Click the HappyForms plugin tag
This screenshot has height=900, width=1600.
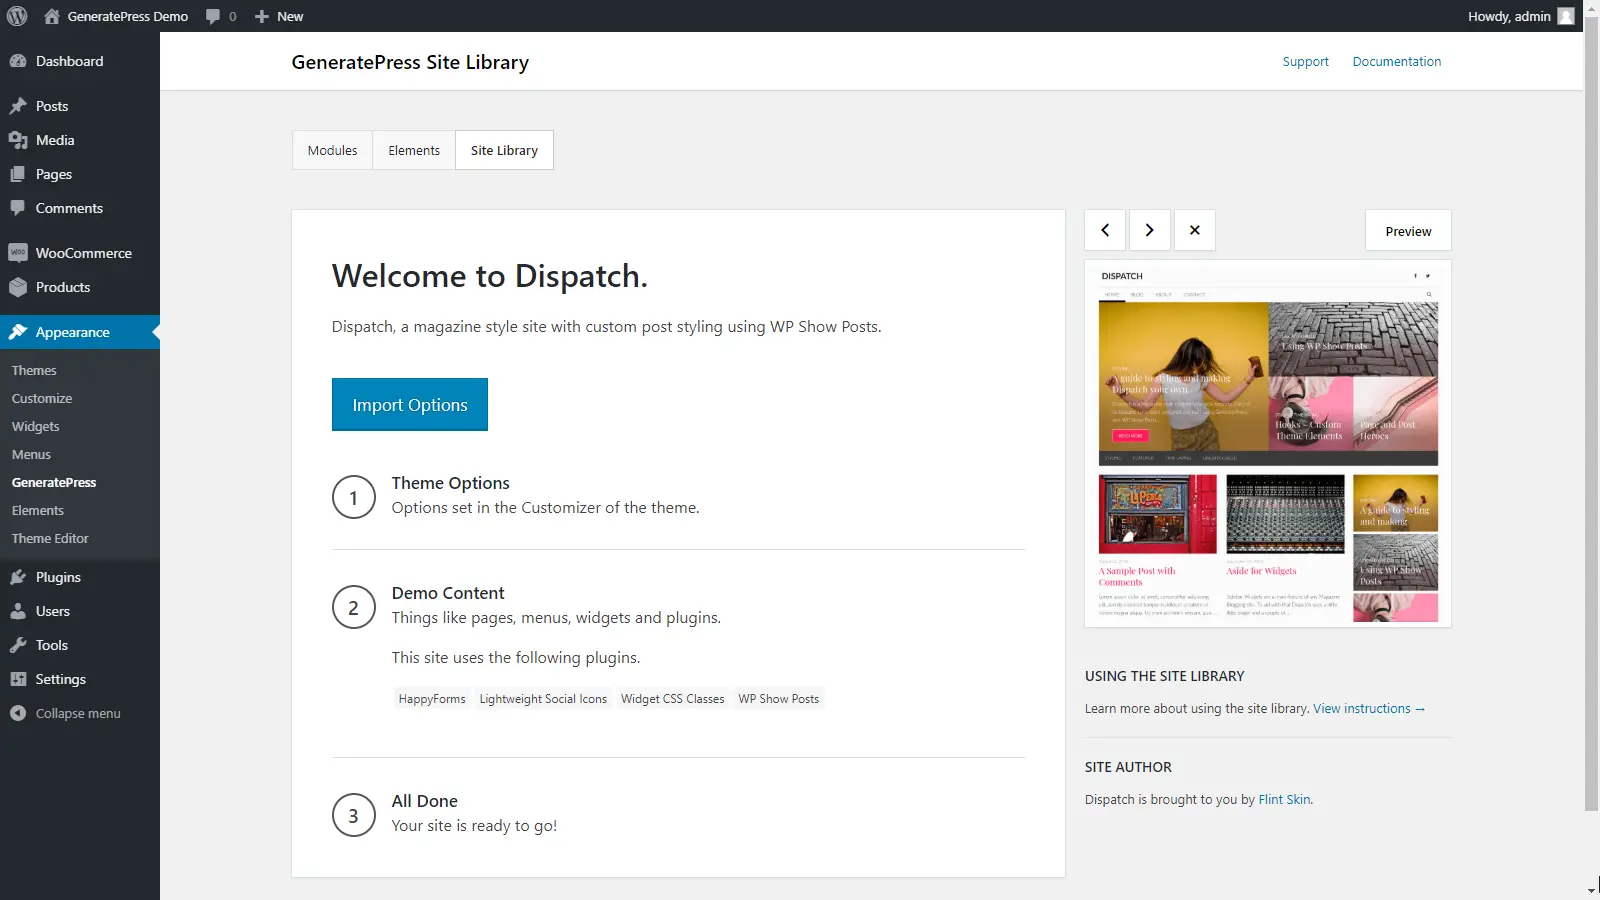(432, 699)
